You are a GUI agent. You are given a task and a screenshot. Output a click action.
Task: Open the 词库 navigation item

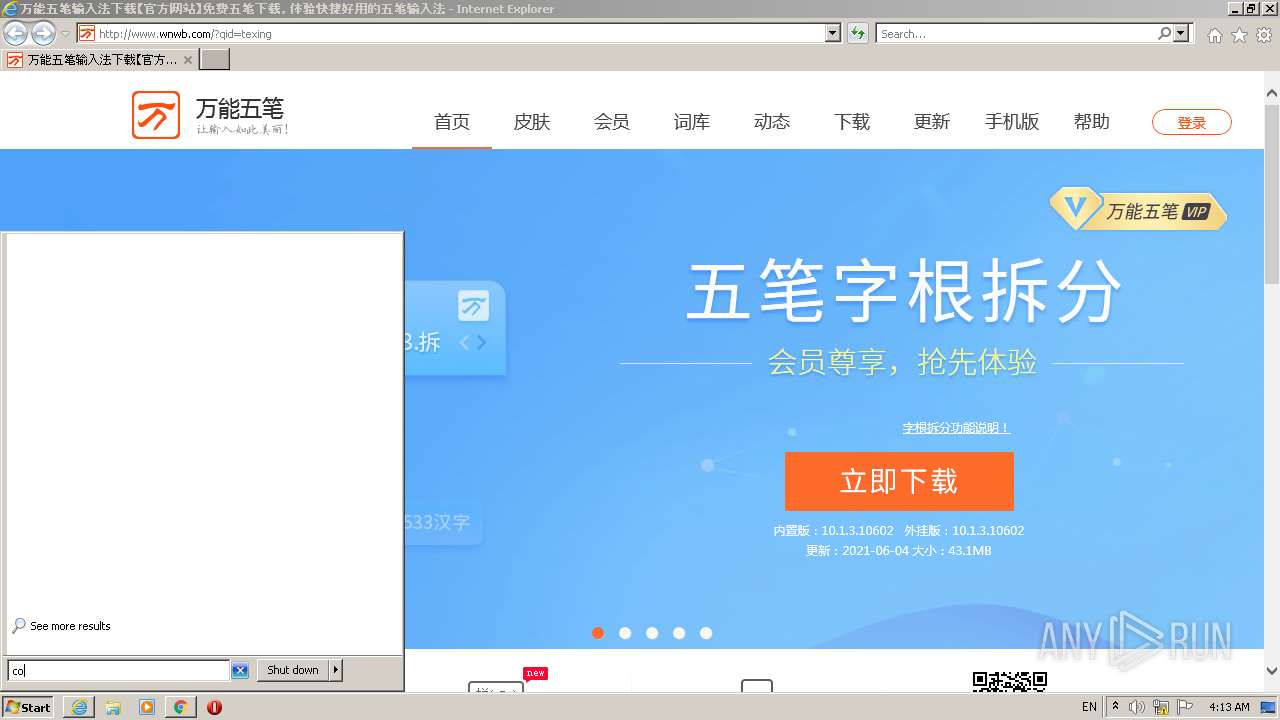coord(692,121)
